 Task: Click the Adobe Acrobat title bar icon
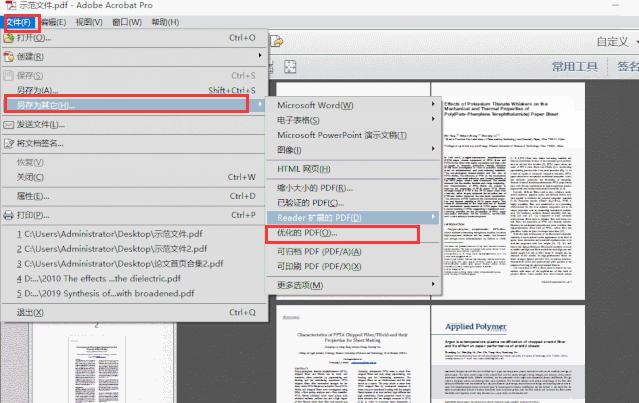11,5
